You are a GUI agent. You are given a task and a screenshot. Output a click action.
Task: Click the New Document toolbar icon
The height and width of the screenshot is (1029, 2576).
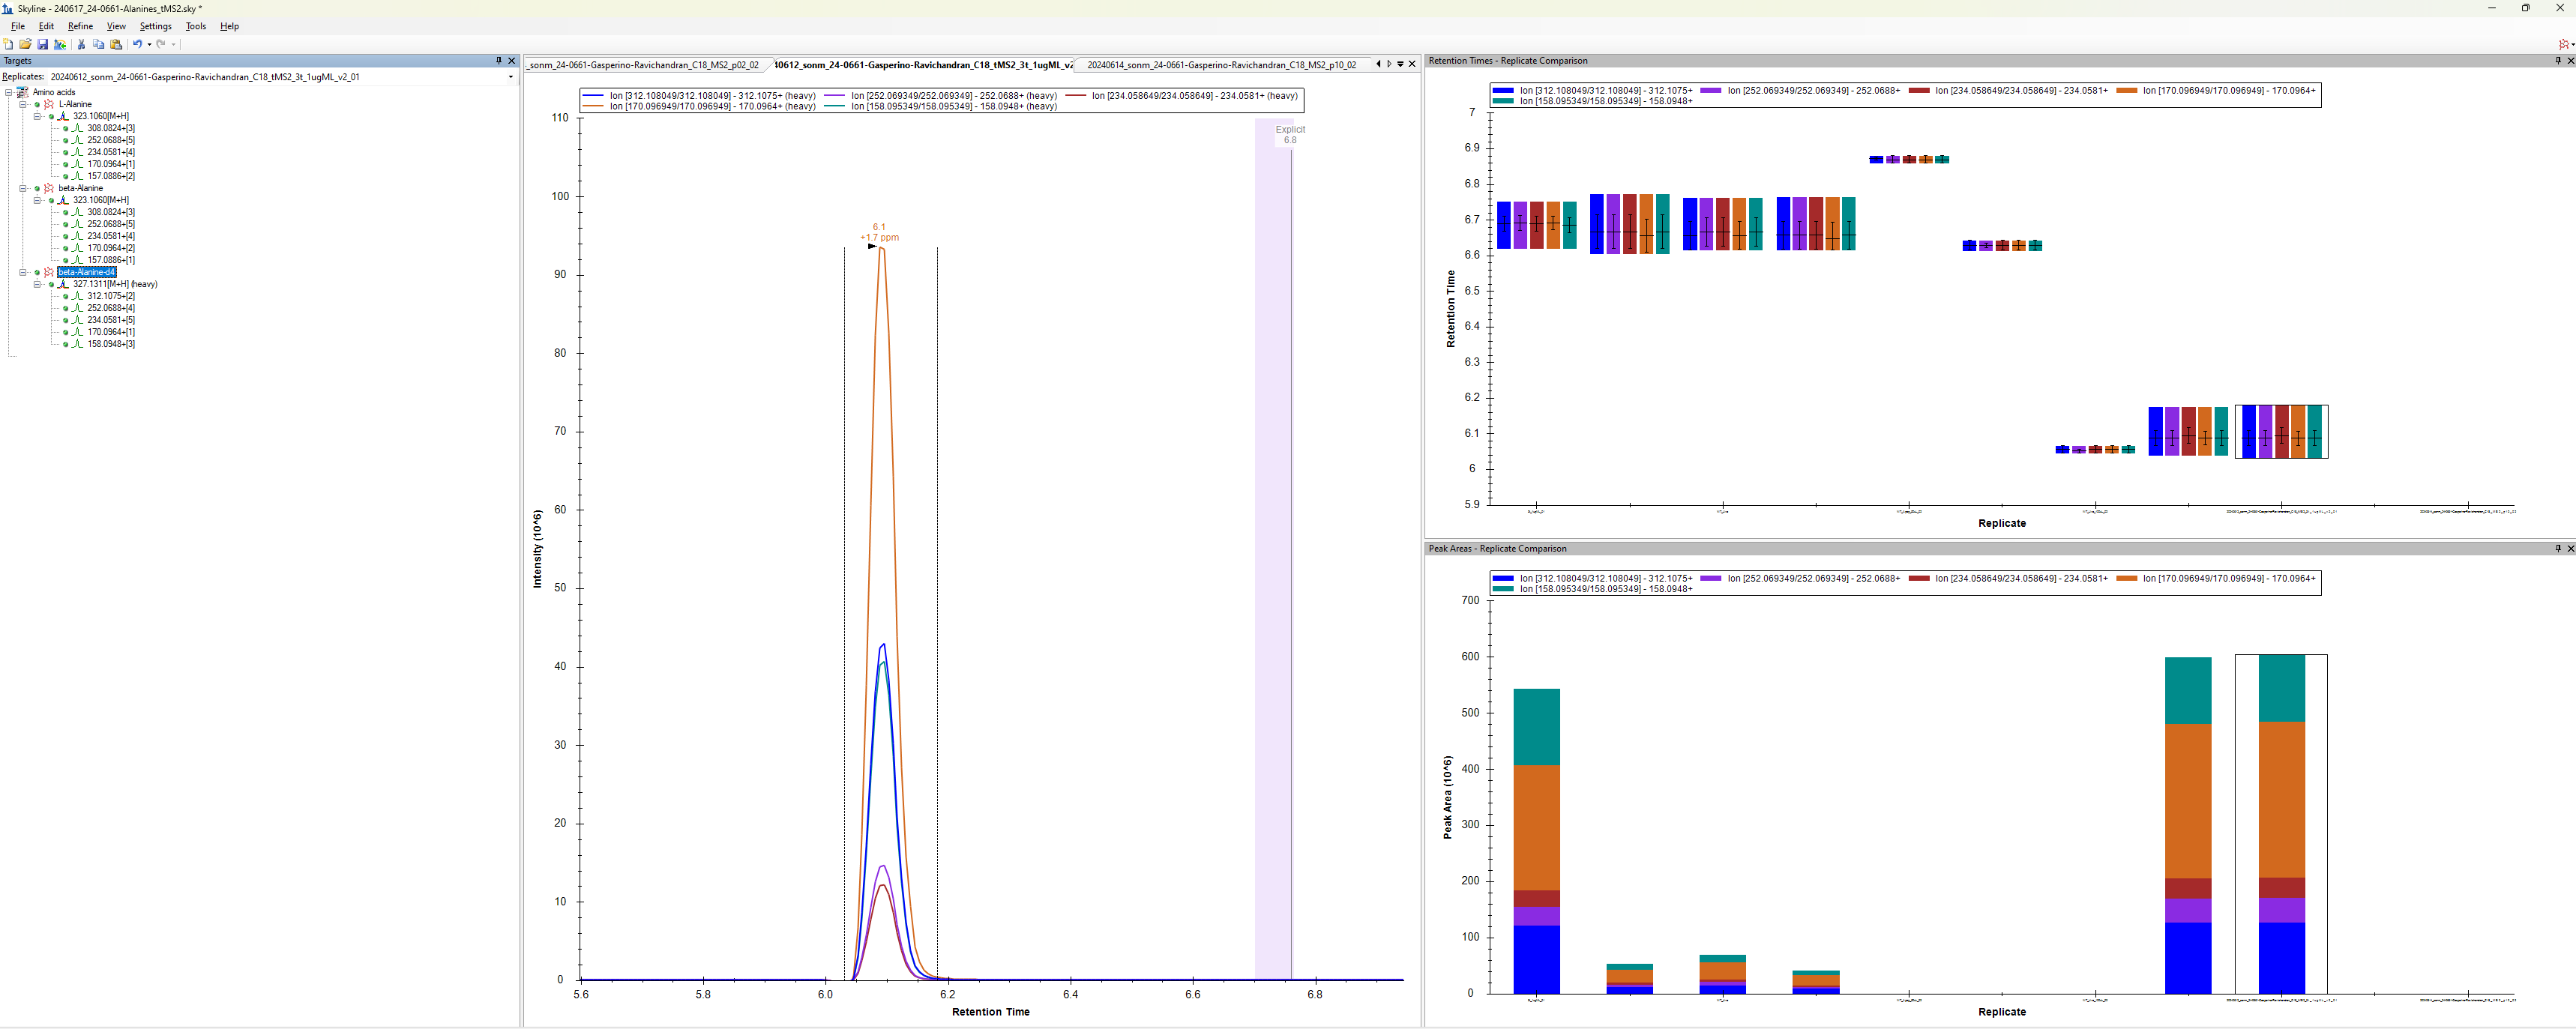point(8,44)
